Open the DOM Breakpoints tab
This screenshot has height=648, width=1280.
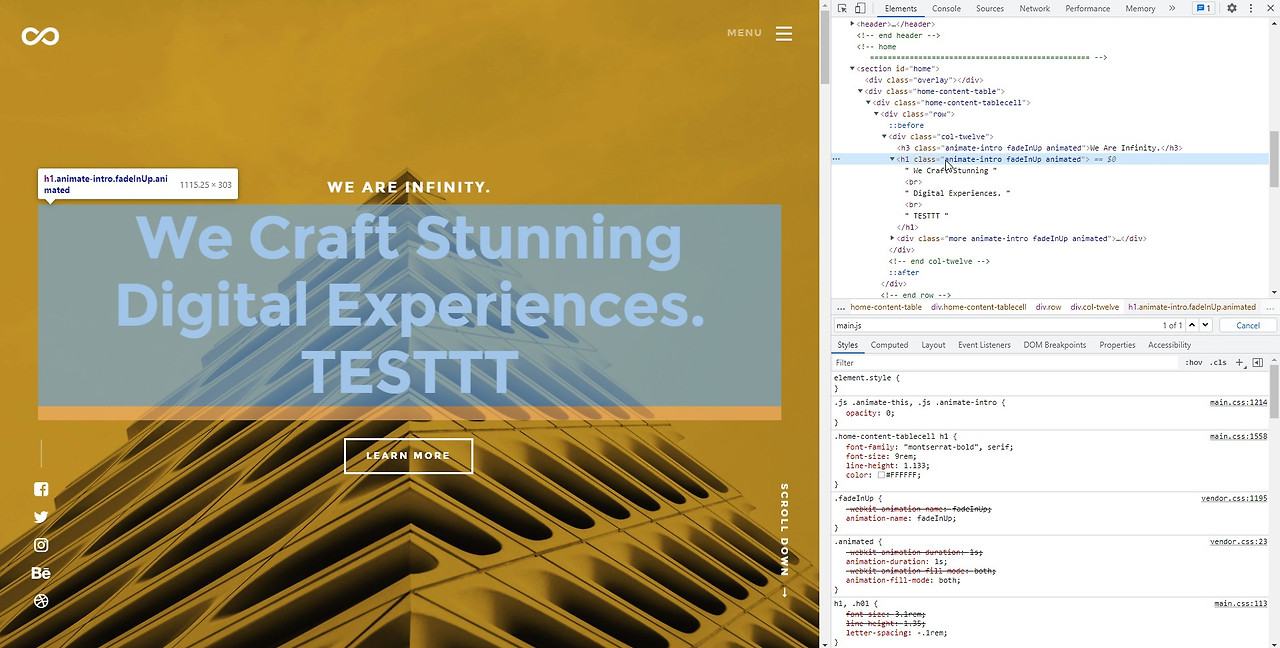tap(1054, 345)
